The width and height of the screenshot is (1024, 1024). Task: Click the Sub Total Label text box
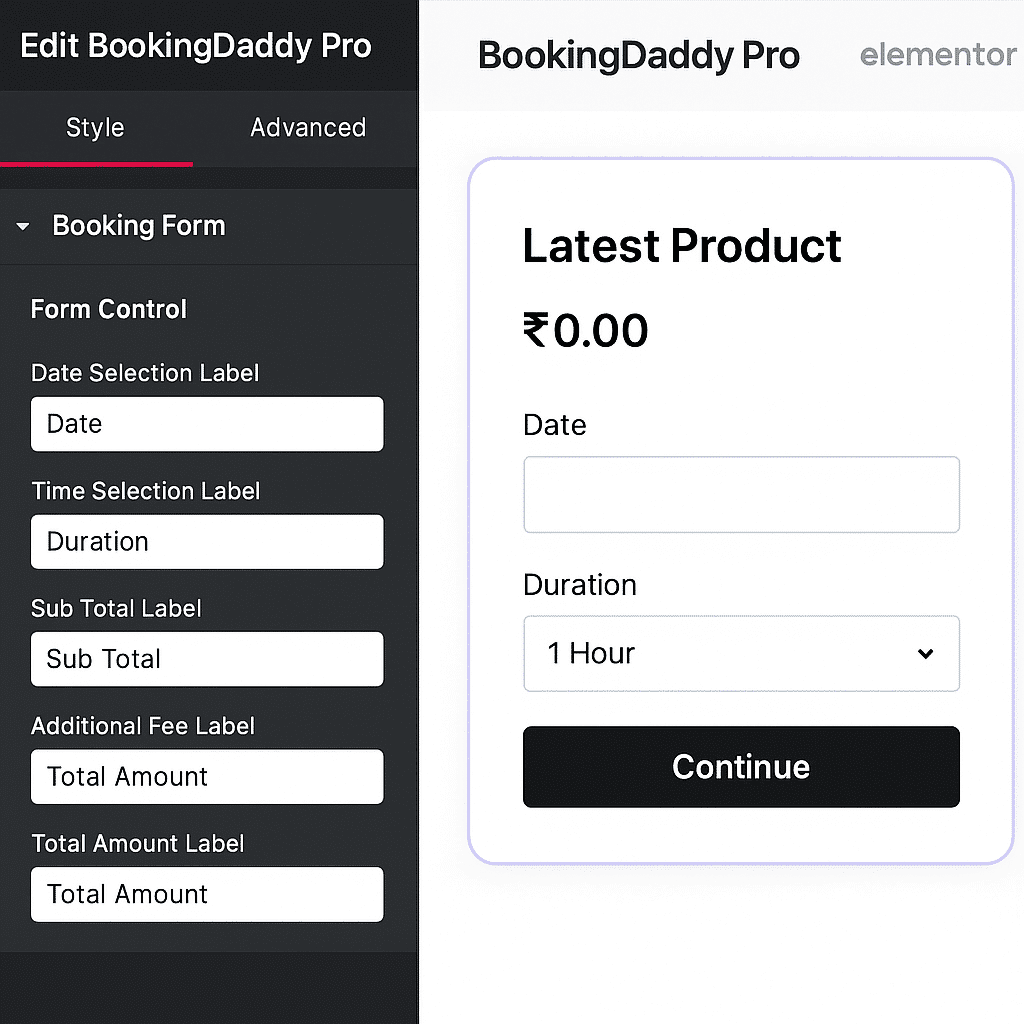click(207, 659)
